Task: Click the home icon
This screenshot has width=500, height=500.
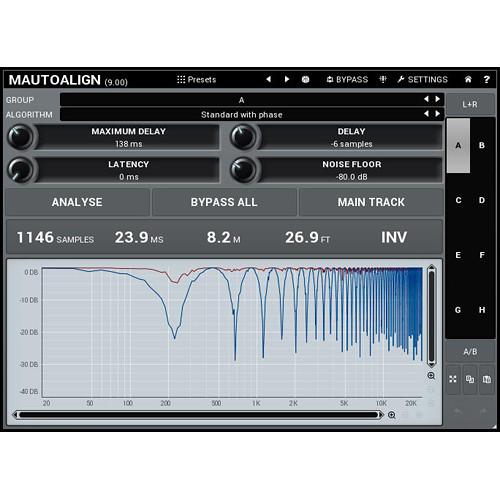Action: [x=468, y=79]
